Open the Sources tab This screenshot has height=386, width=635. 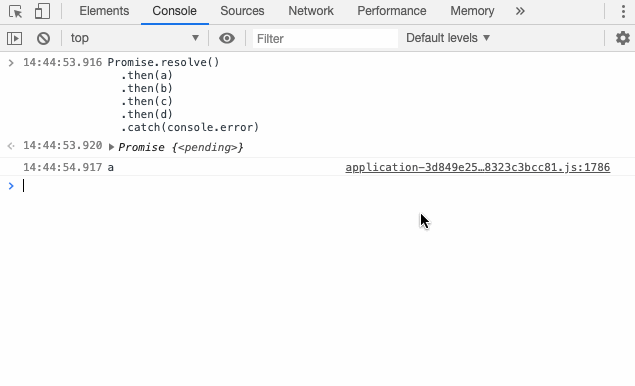242,11
